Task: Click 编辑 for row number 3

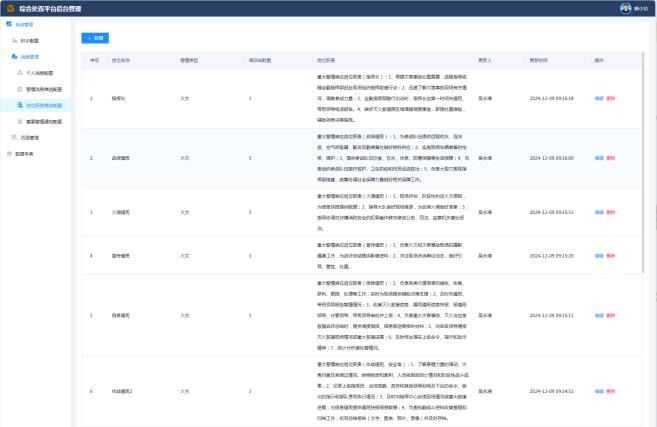Action: coord(599,213)
